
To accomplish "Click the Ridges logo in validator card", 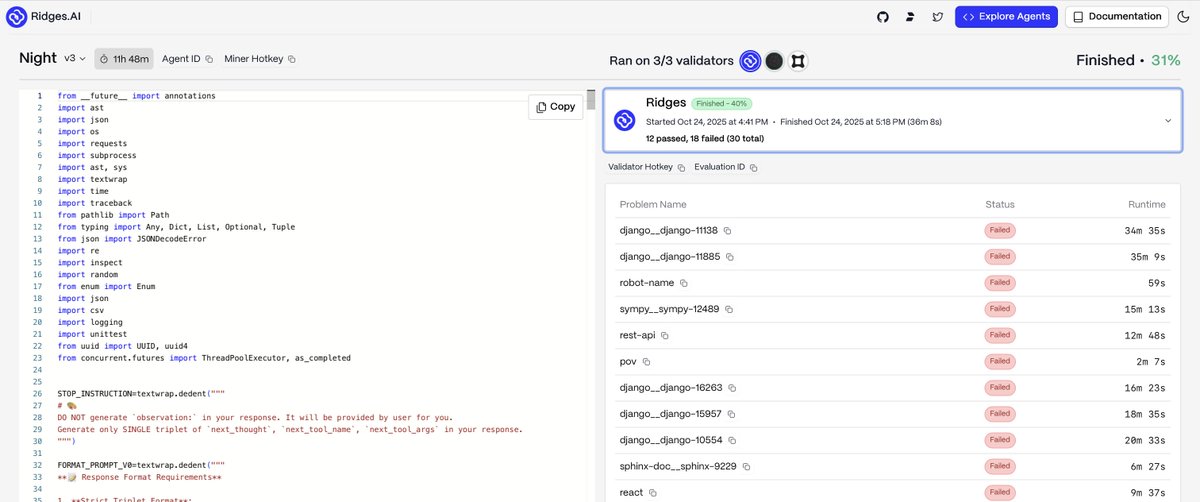I will (x=625, y=120).
